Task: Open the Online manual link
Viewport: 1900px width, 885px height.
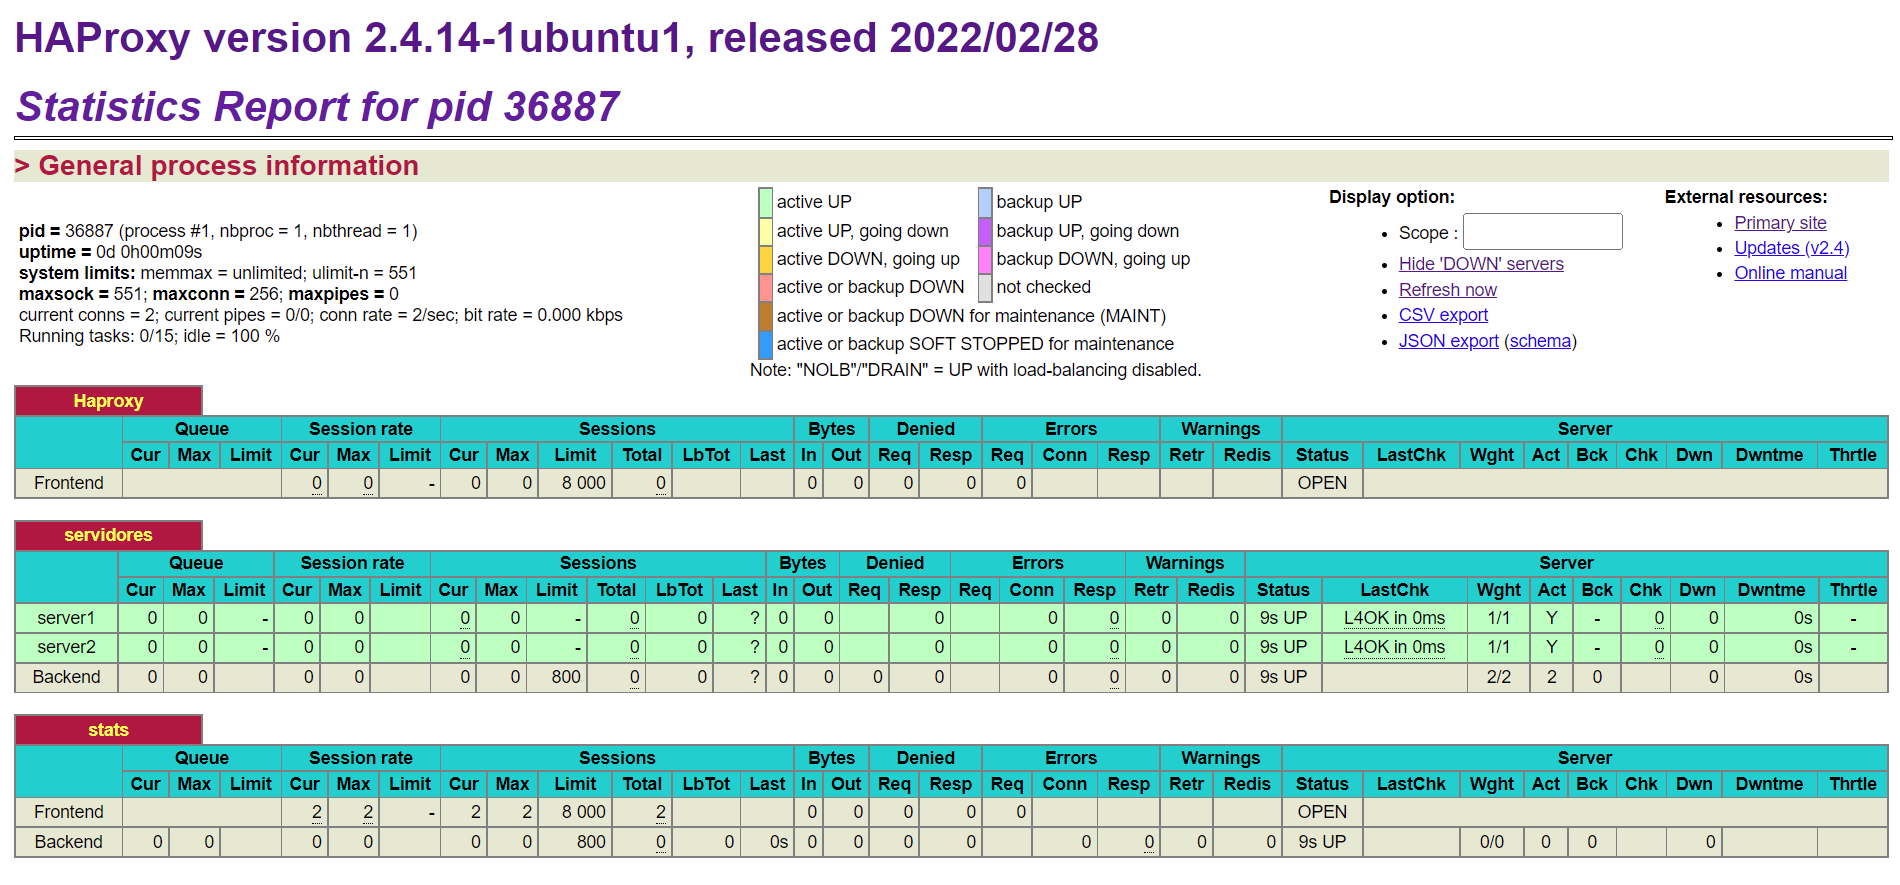Action: point(1790,273)
